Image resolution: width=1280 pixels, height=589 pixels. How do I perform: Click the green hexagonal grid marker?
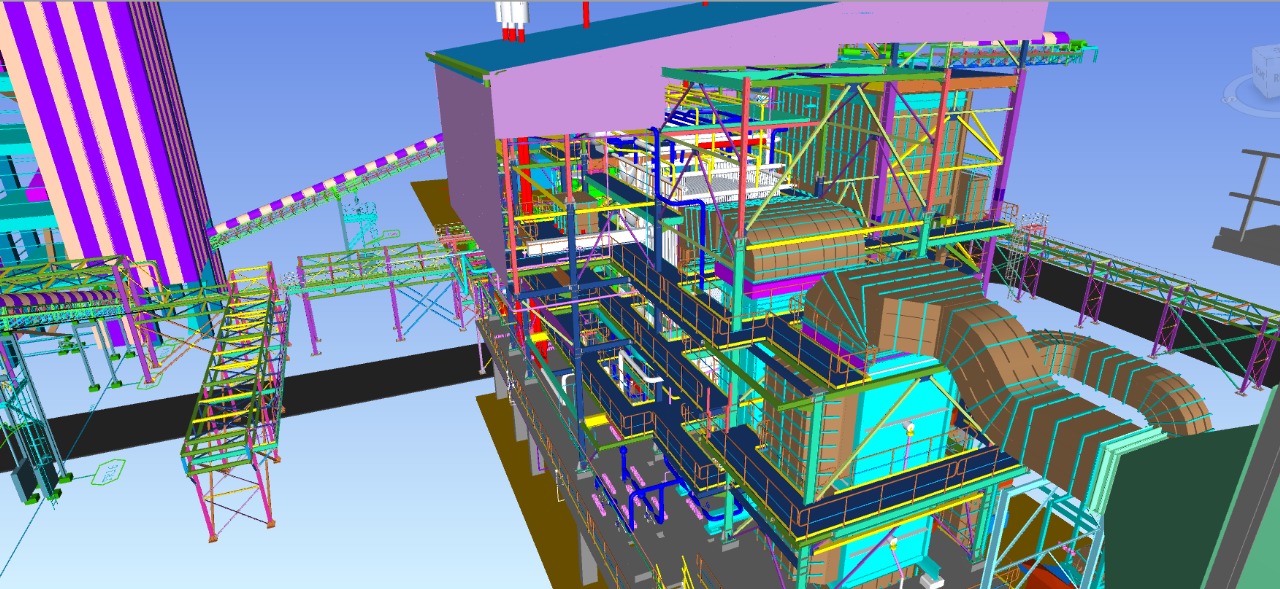(107, 471)
